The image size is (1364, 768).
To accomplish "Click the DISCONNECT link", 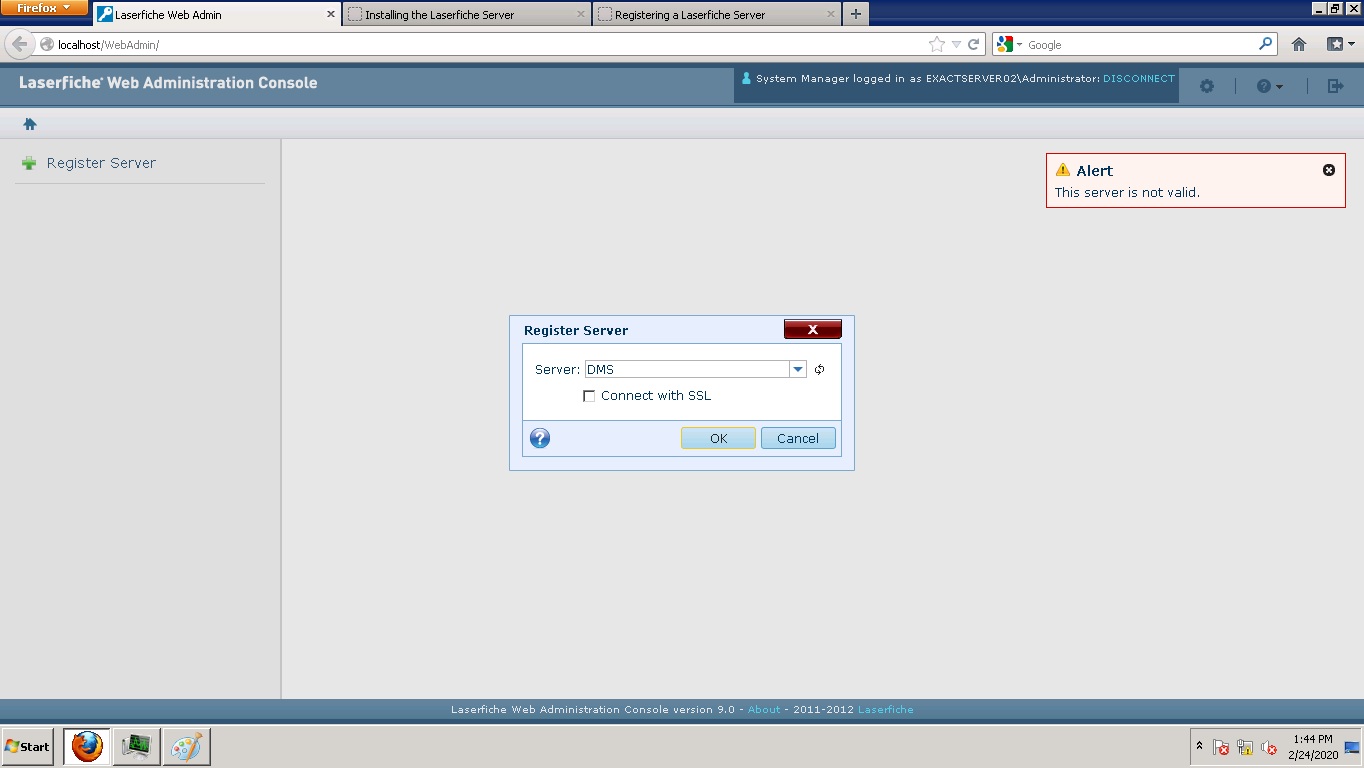I will click(x=1139, y=79).
